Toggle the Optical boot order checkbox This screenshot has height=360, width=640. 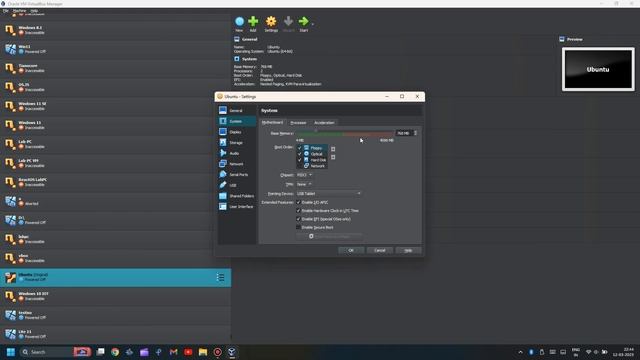(x=300, y=154)
